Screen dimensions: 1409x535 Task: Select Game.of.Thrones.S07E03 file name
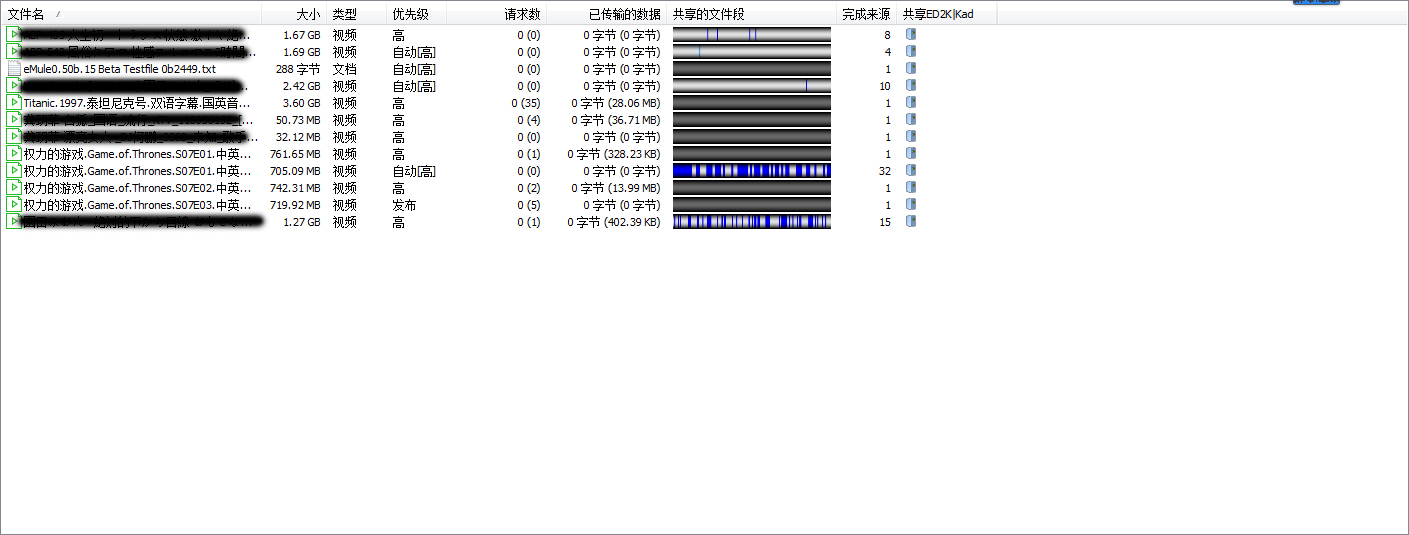pos(137,205)
